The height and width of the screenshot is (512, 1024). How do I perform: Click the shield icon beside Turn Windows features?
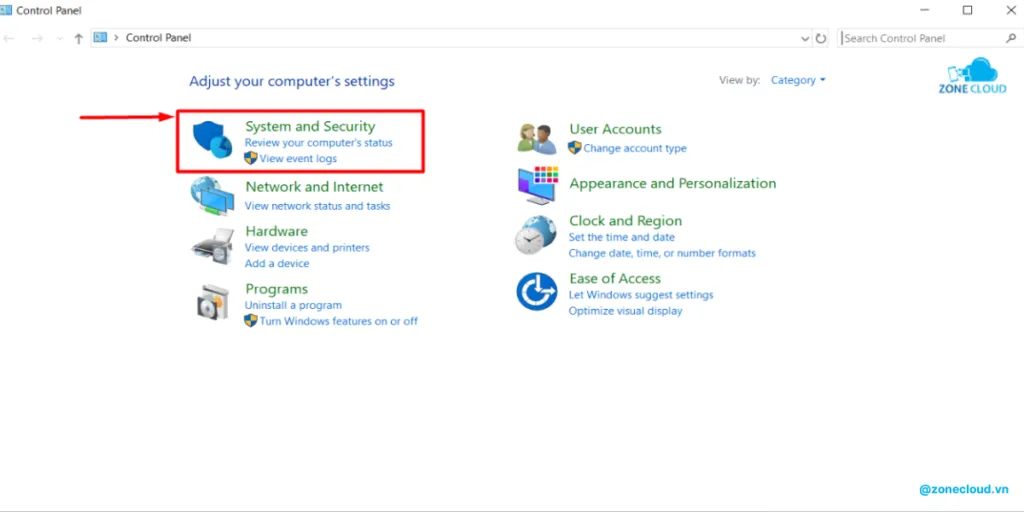[251, 321]
